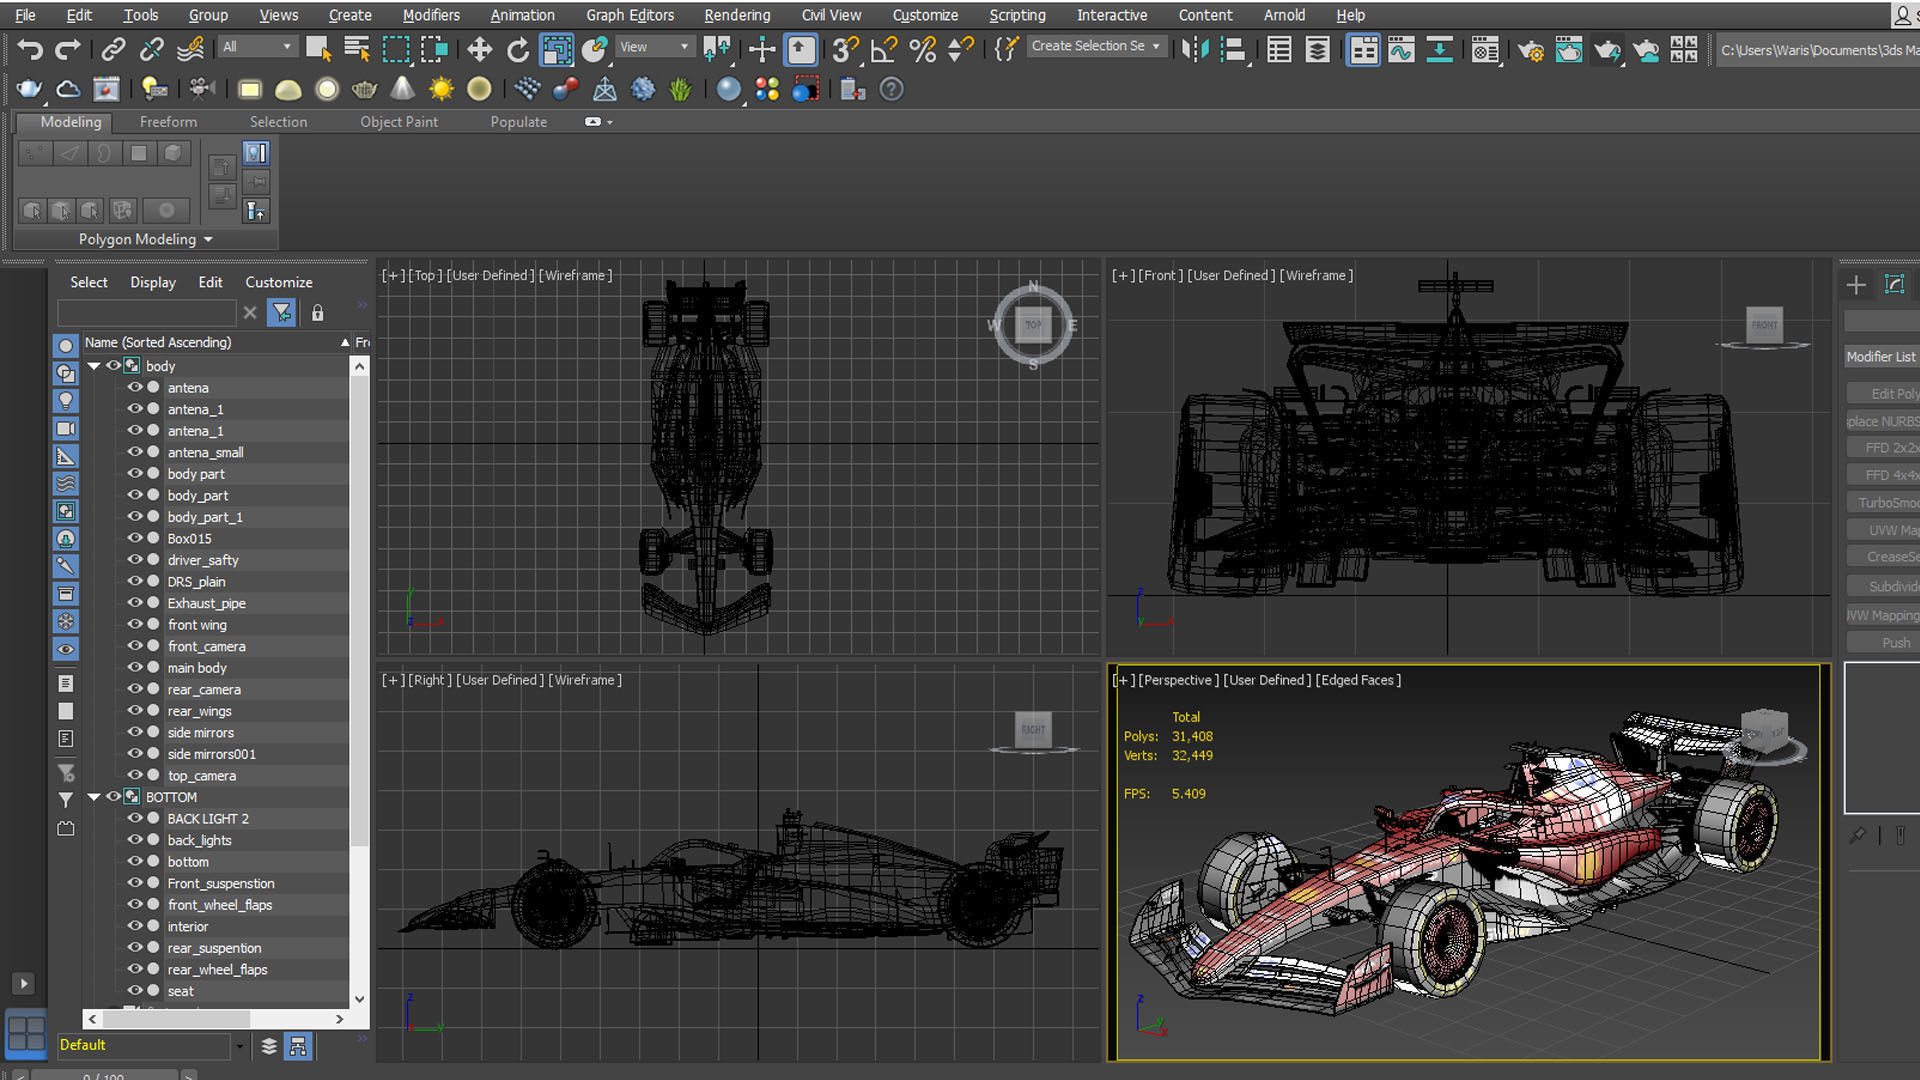Image resolution: width=1920 pixels, height=1080 pixels.
Task: Toggle the Angle Snap icon
Action: click(x=884, y=49)
